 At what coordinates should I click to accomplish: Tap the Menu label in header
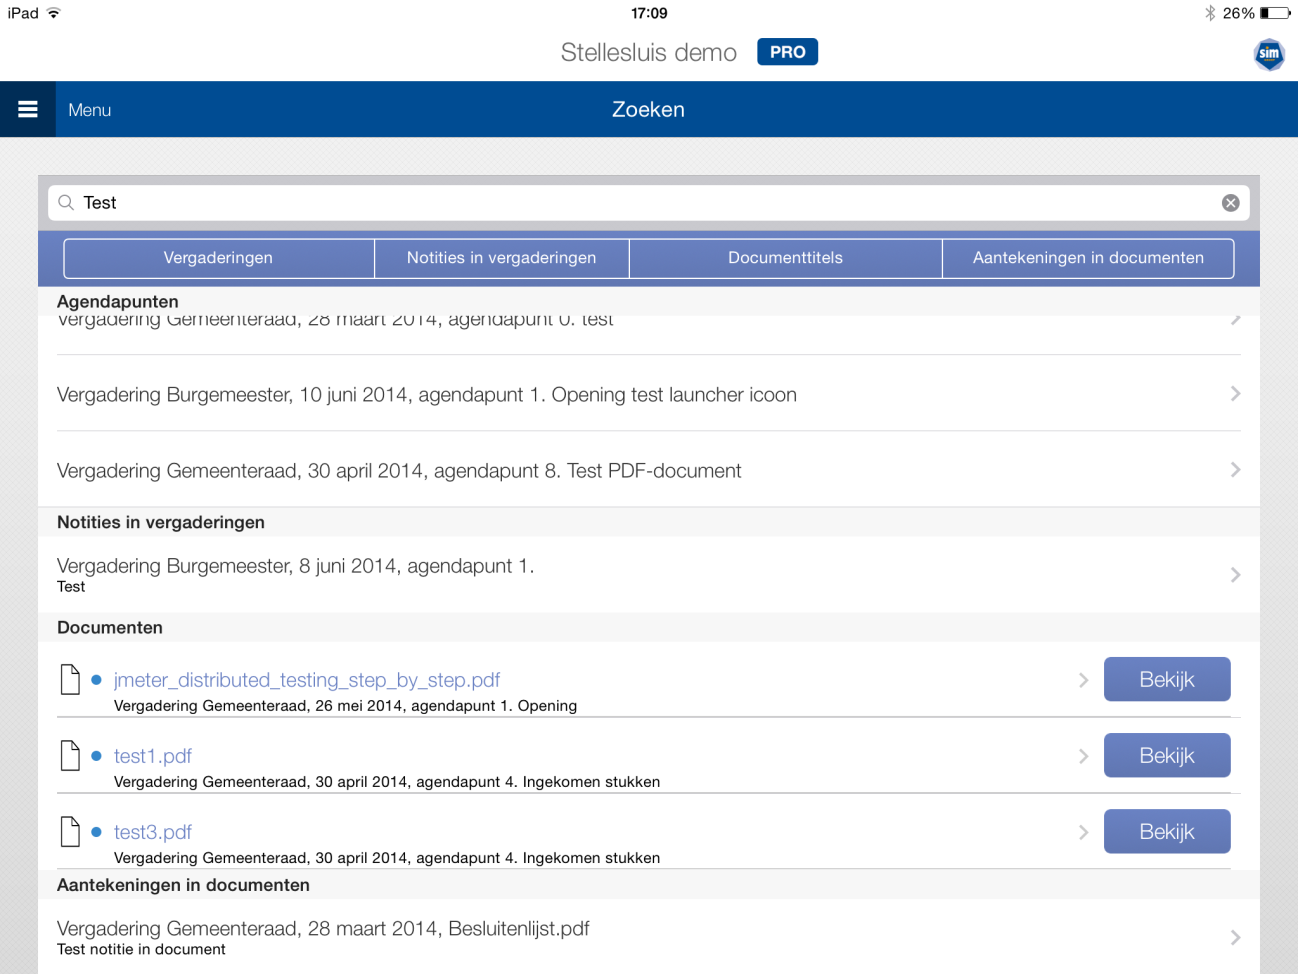pyautogui.click(x=89, y=110)
